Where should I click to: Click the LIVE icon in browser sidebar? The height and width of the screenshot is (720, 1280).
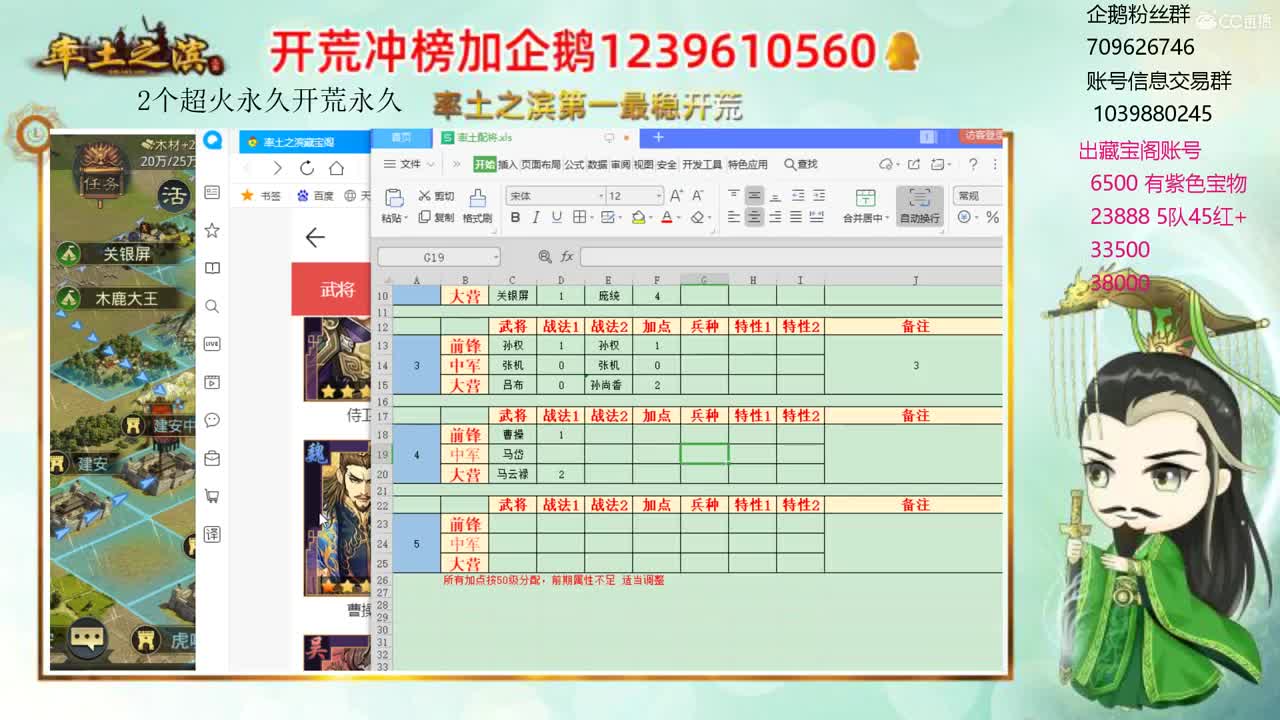[212, 344]
